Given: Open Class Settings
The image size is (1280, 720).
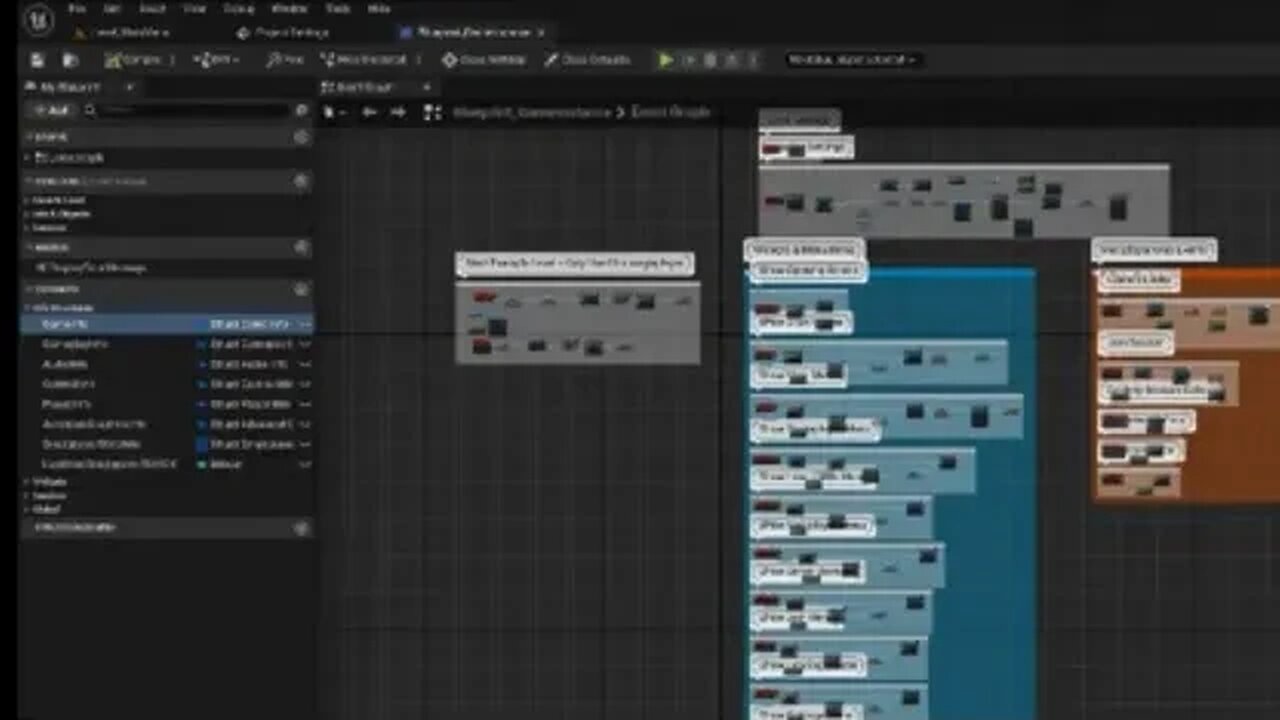Looking at the screenshot, I should click(x=484, y=60).
